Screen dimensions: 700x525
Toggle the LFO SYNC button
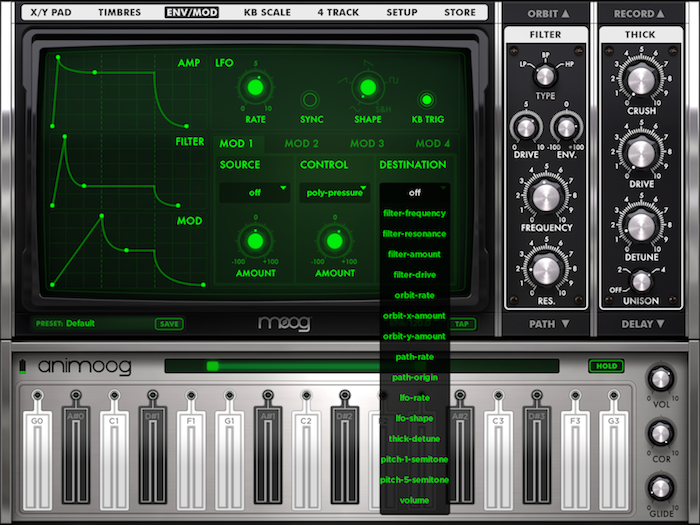(310, 100)
